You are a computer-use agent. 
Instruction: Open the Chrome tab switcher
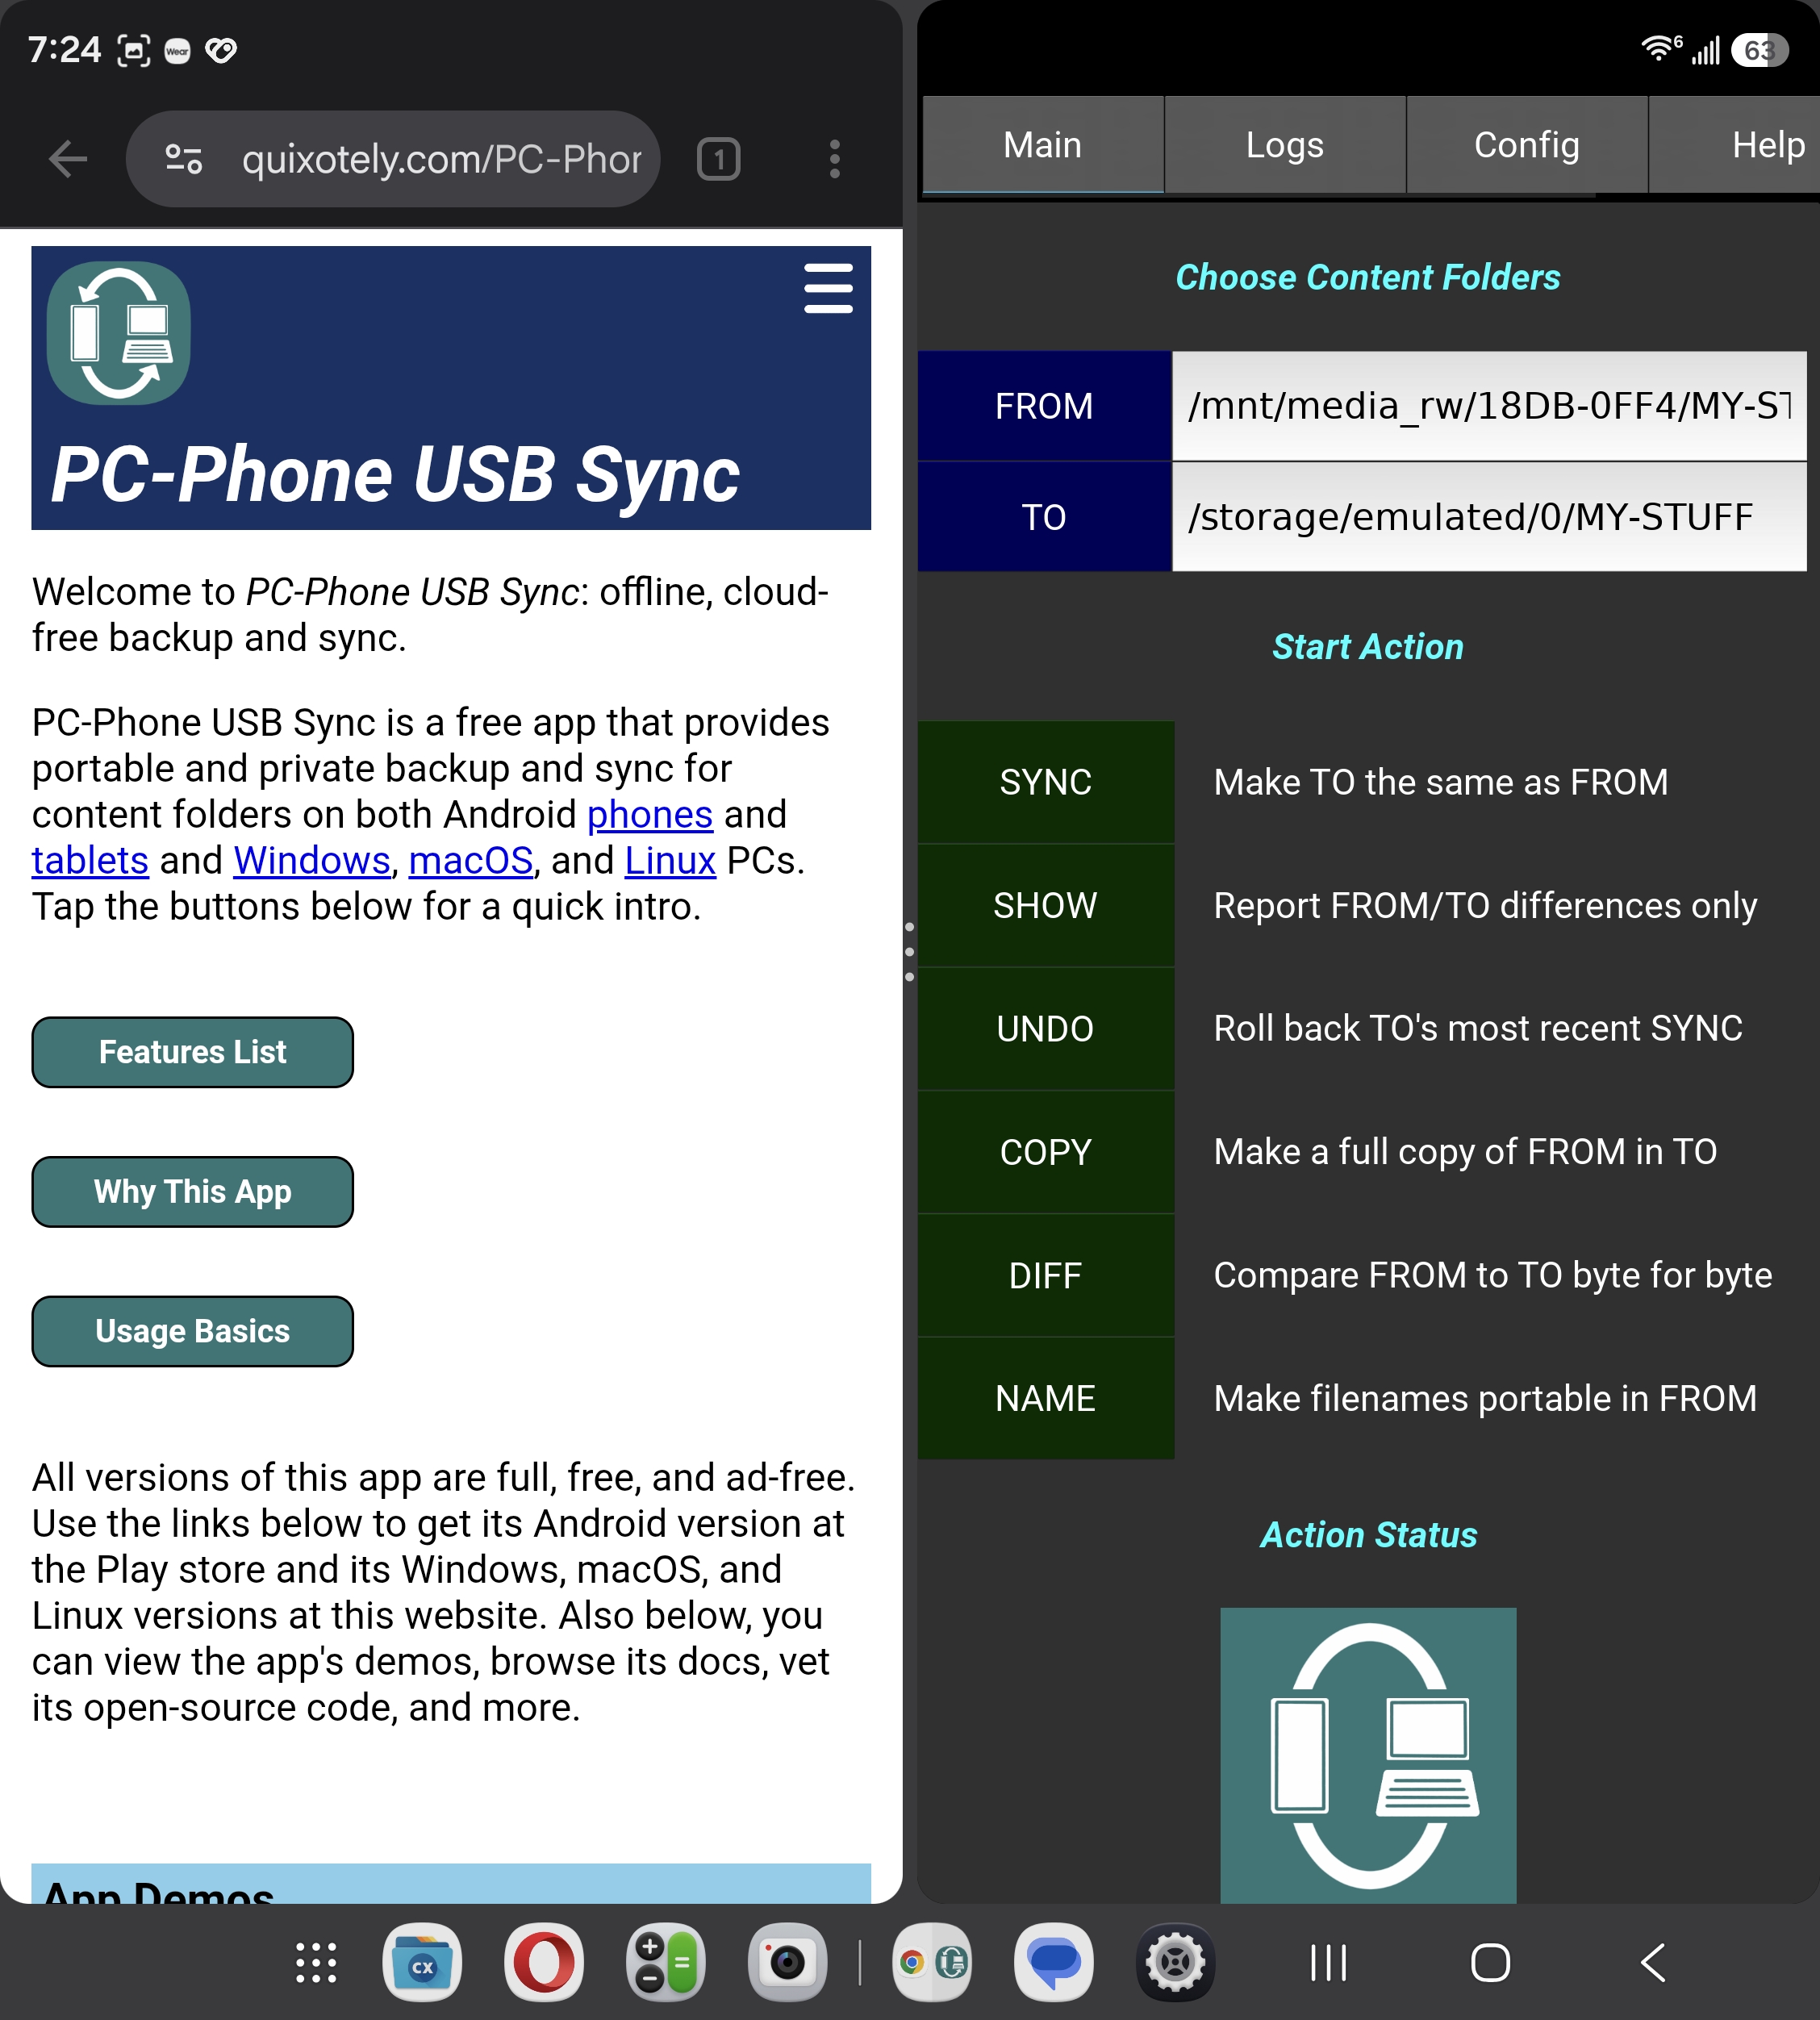(718, 159)
